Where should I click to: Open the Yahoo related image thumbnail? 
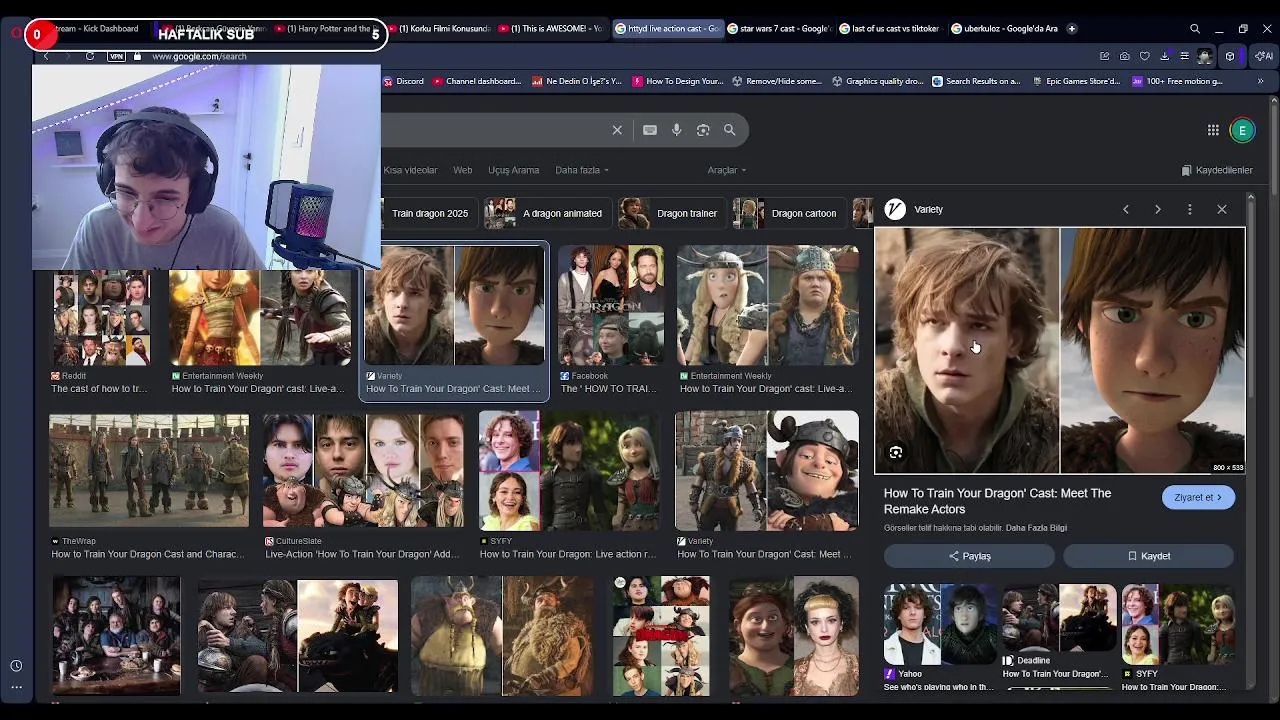pyautogui.click(x=940, y=625)
